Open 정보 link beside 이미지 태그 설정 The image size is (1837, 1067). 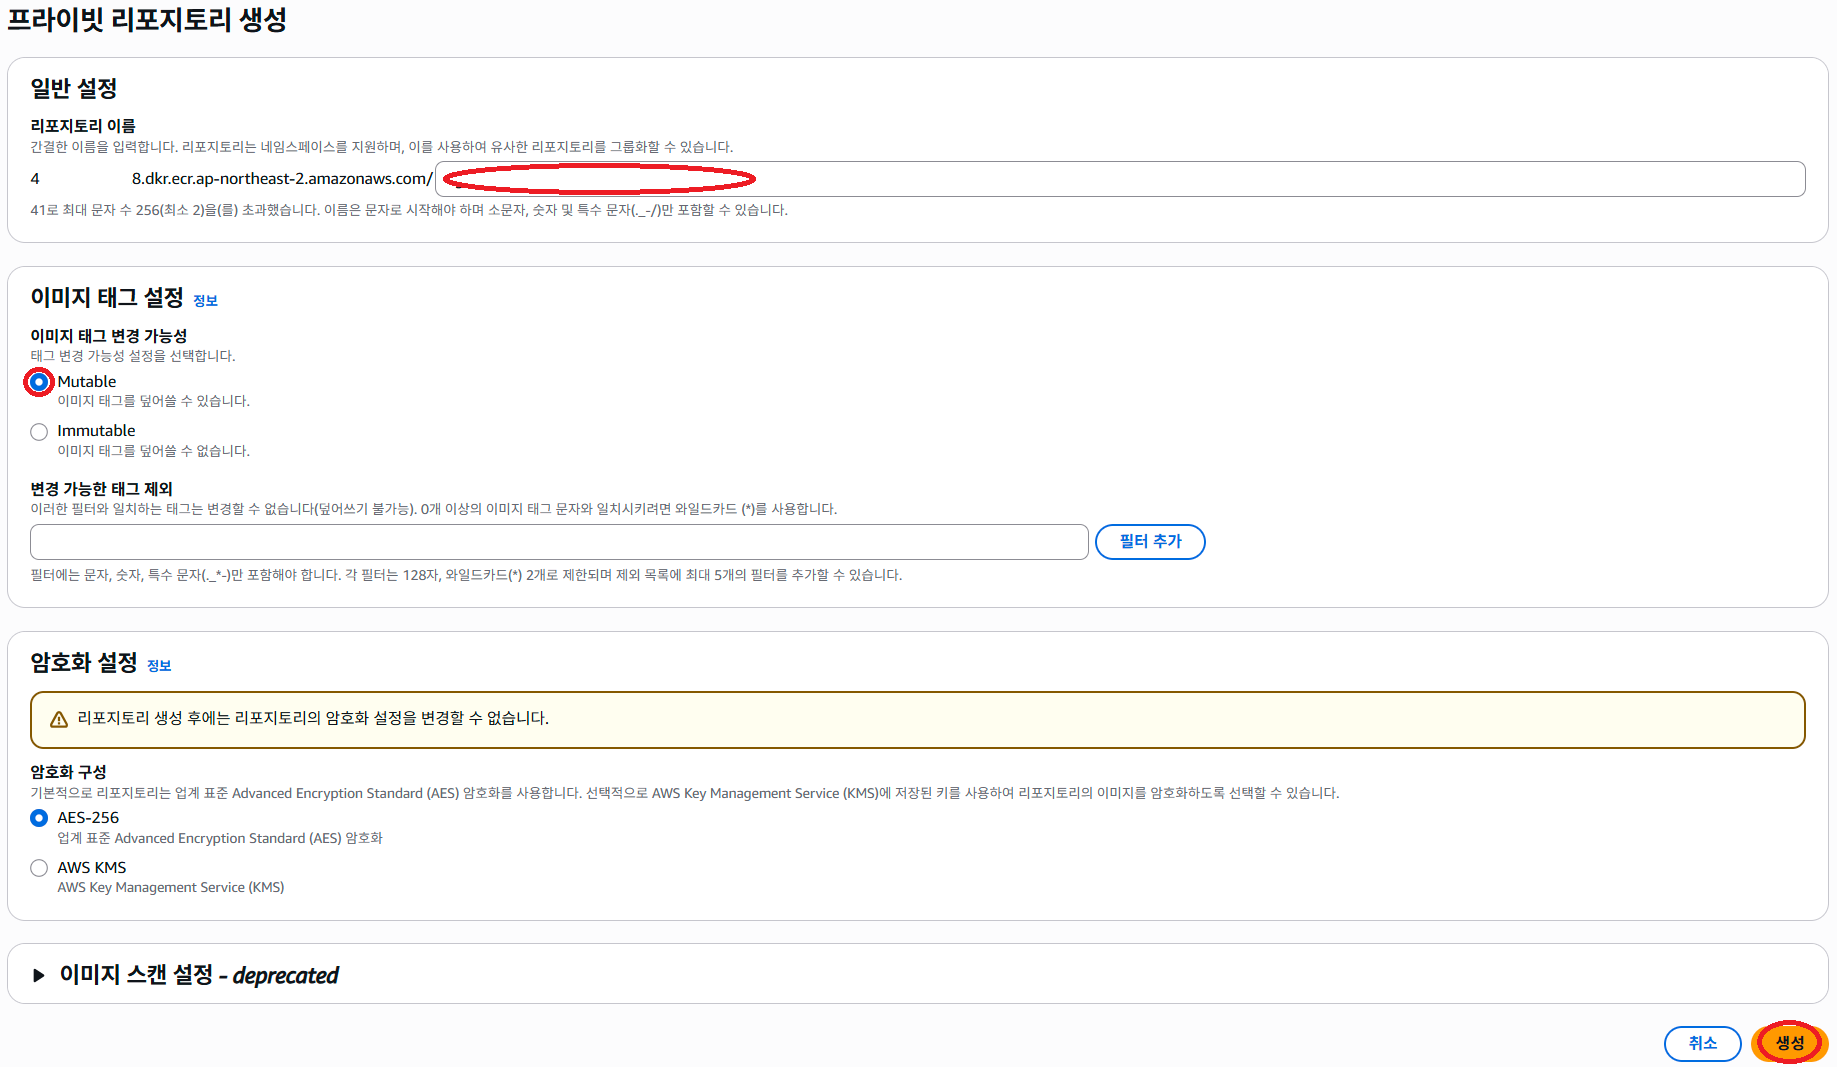(205, 301)
